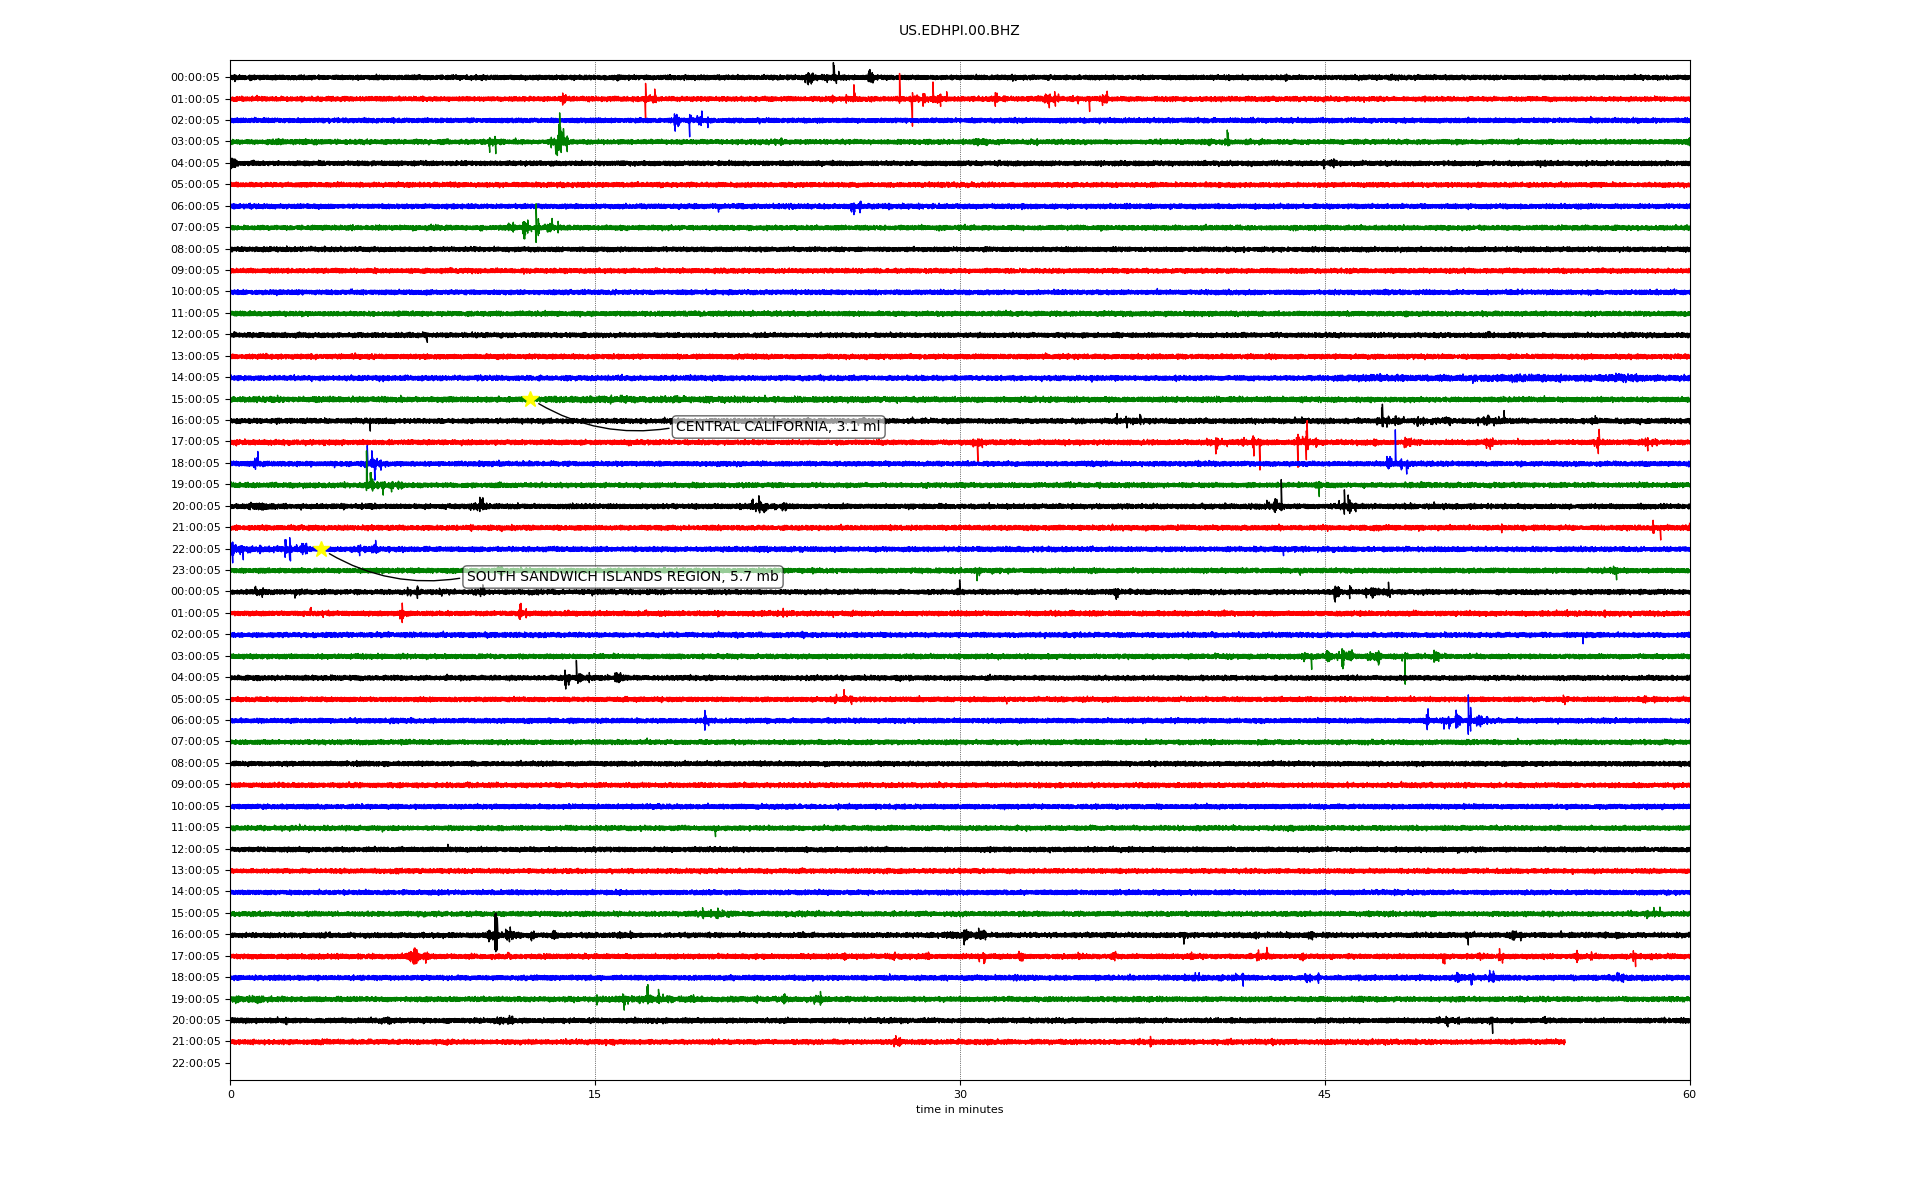The image size is (1920, 1200).
Task: Click the green burst on the upper 07:00:05 trace
Action: tap(535, 226)
